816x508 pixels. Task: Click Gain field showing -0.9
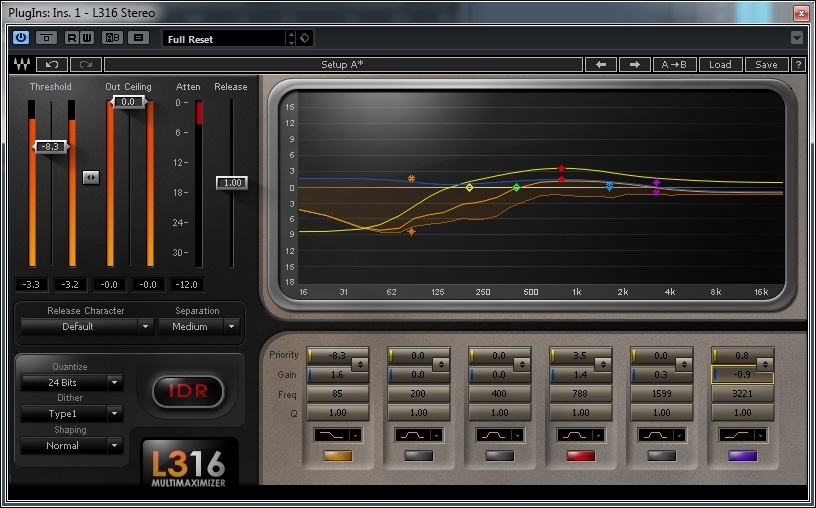coord(742,375)
